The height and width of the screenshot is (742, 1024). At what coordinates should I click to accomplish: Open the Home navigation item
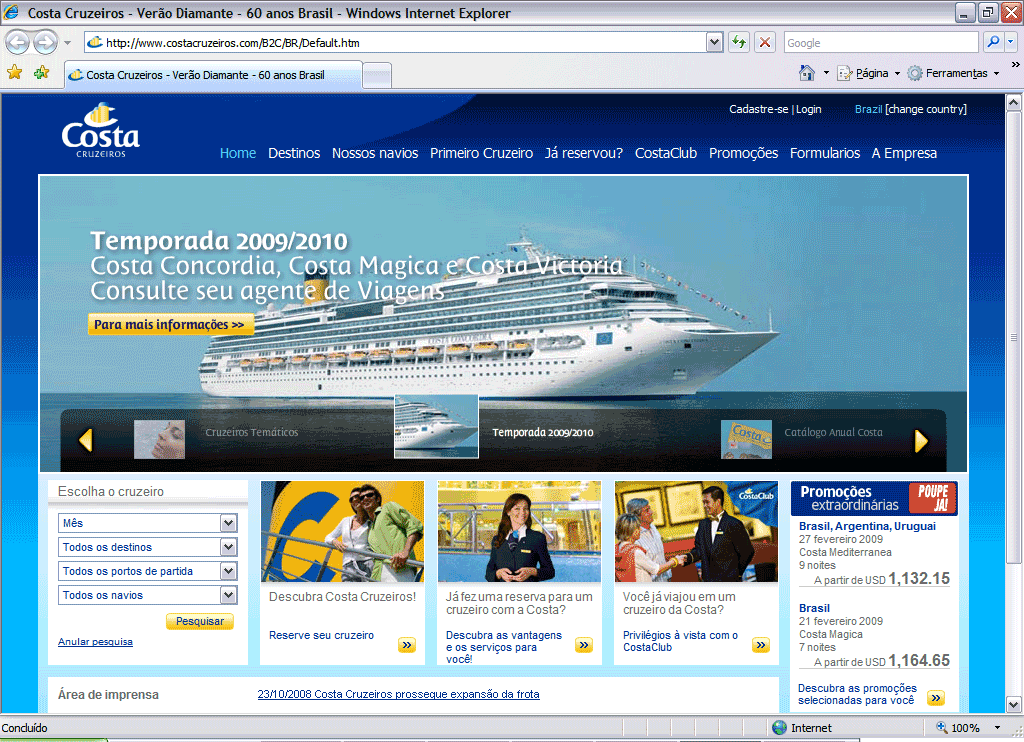point(238,153)
